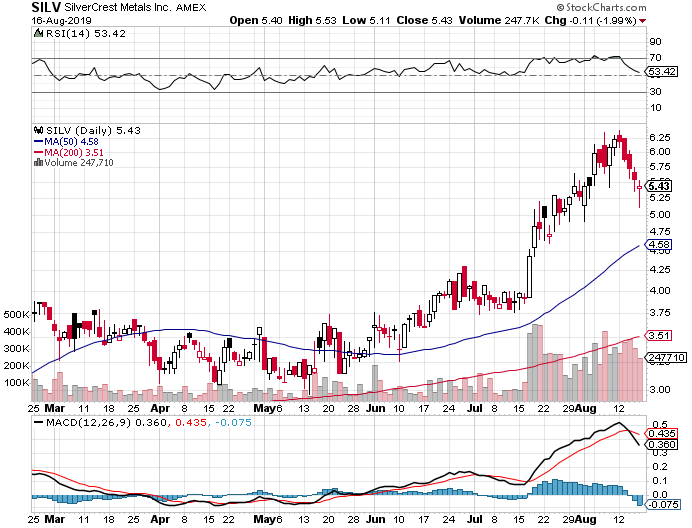Click the High 5.53 value
692x528 pixels.
pos(312,20)
